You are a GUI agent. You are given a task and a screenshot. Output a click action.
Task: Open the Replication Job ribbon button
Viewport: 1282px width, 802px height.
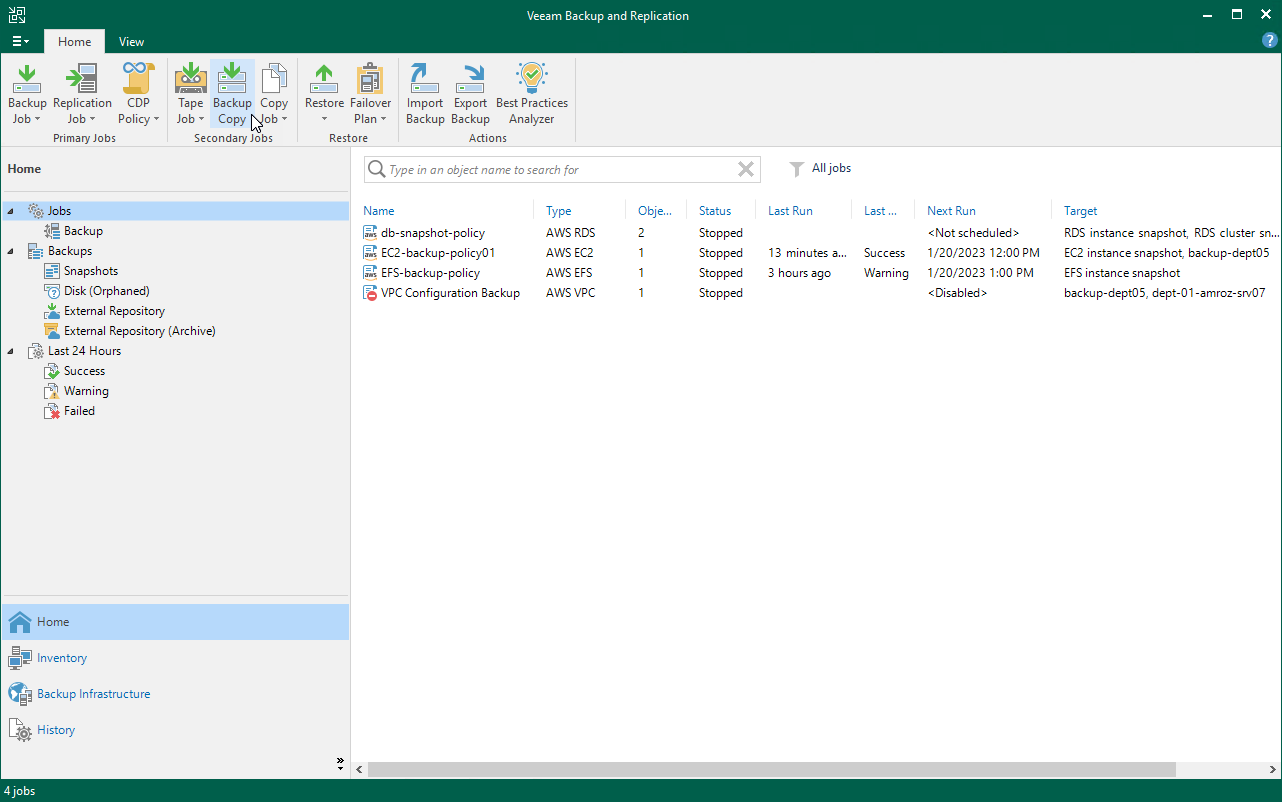82,94
